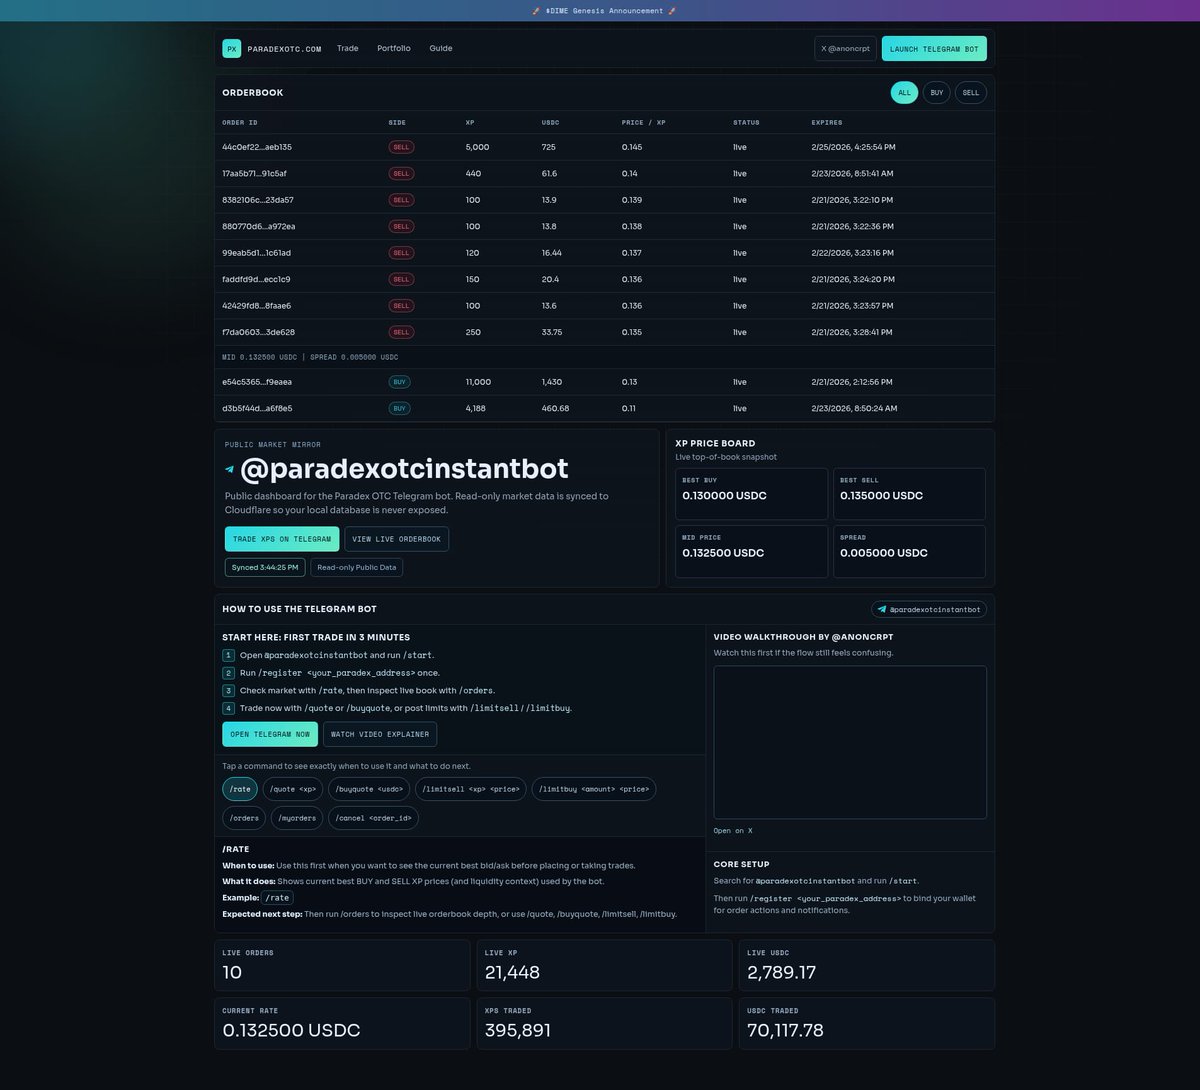Click the DIME Genesis Announcement banner
Viewport: 1200px width, 1090px height.
tap(600, 11)
